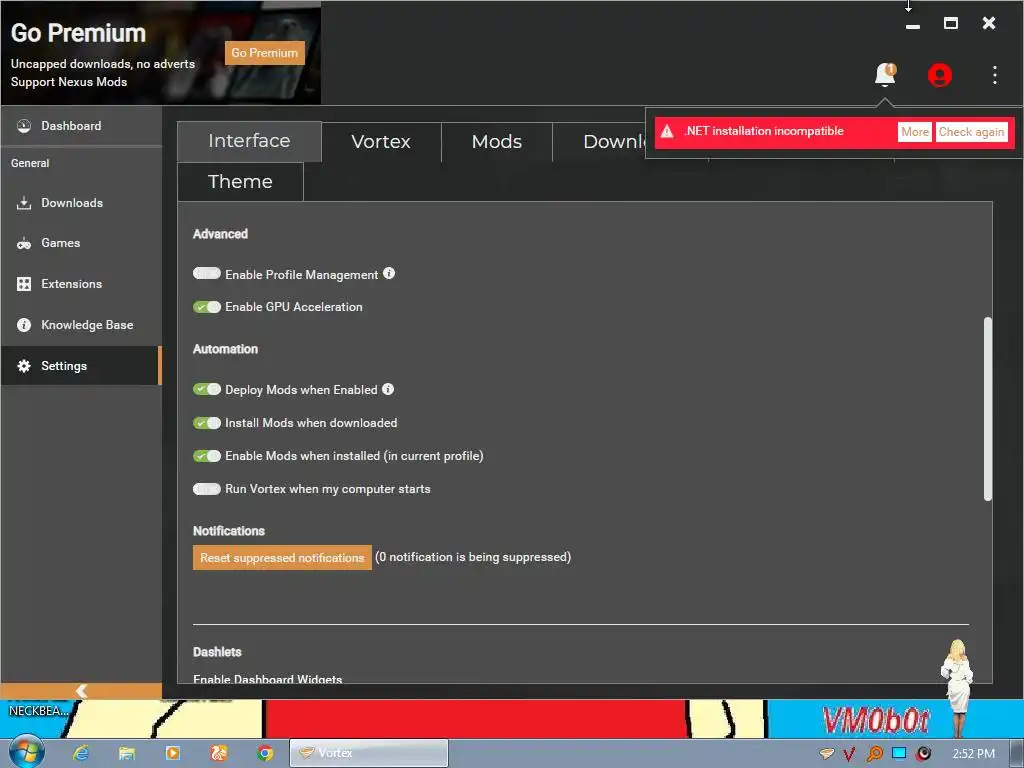The image size is (1024, 768).
Task: Toggle Run Vortex when my computer starts
Action: [x=207, y=489]
